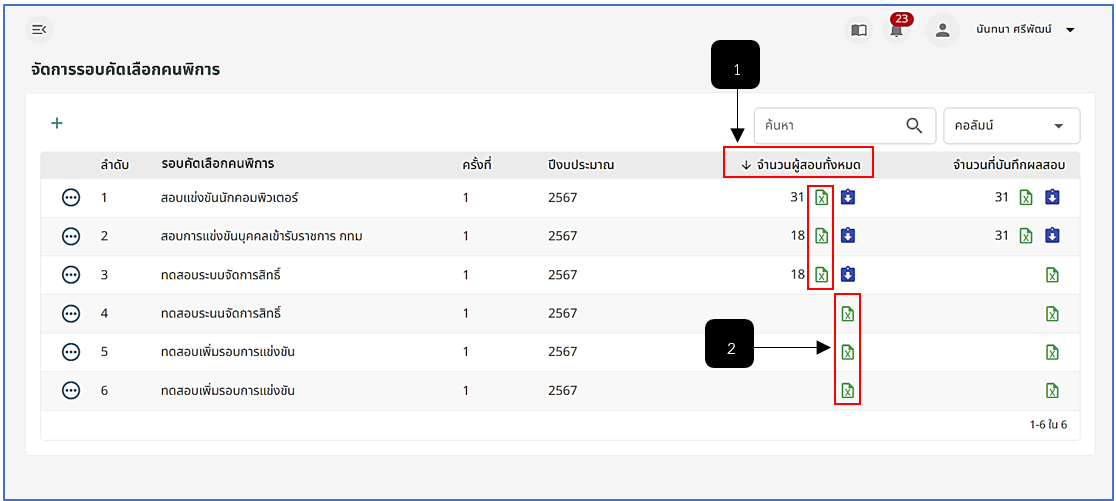Expand user menu beside นันทนา ศรีพัฒน์
Image resolution: width=1116 pixels, height=501 pixels.
(x=1070, y=30)
